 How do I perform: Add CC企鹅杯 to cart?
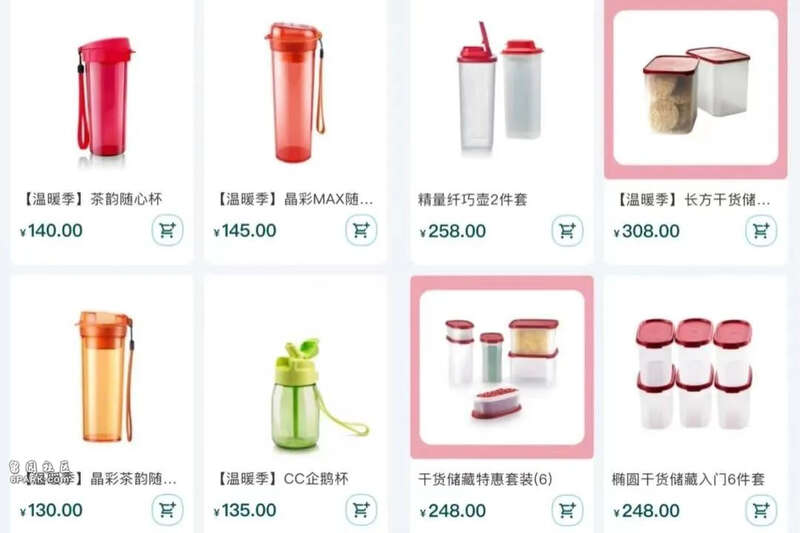coord(361,510)
